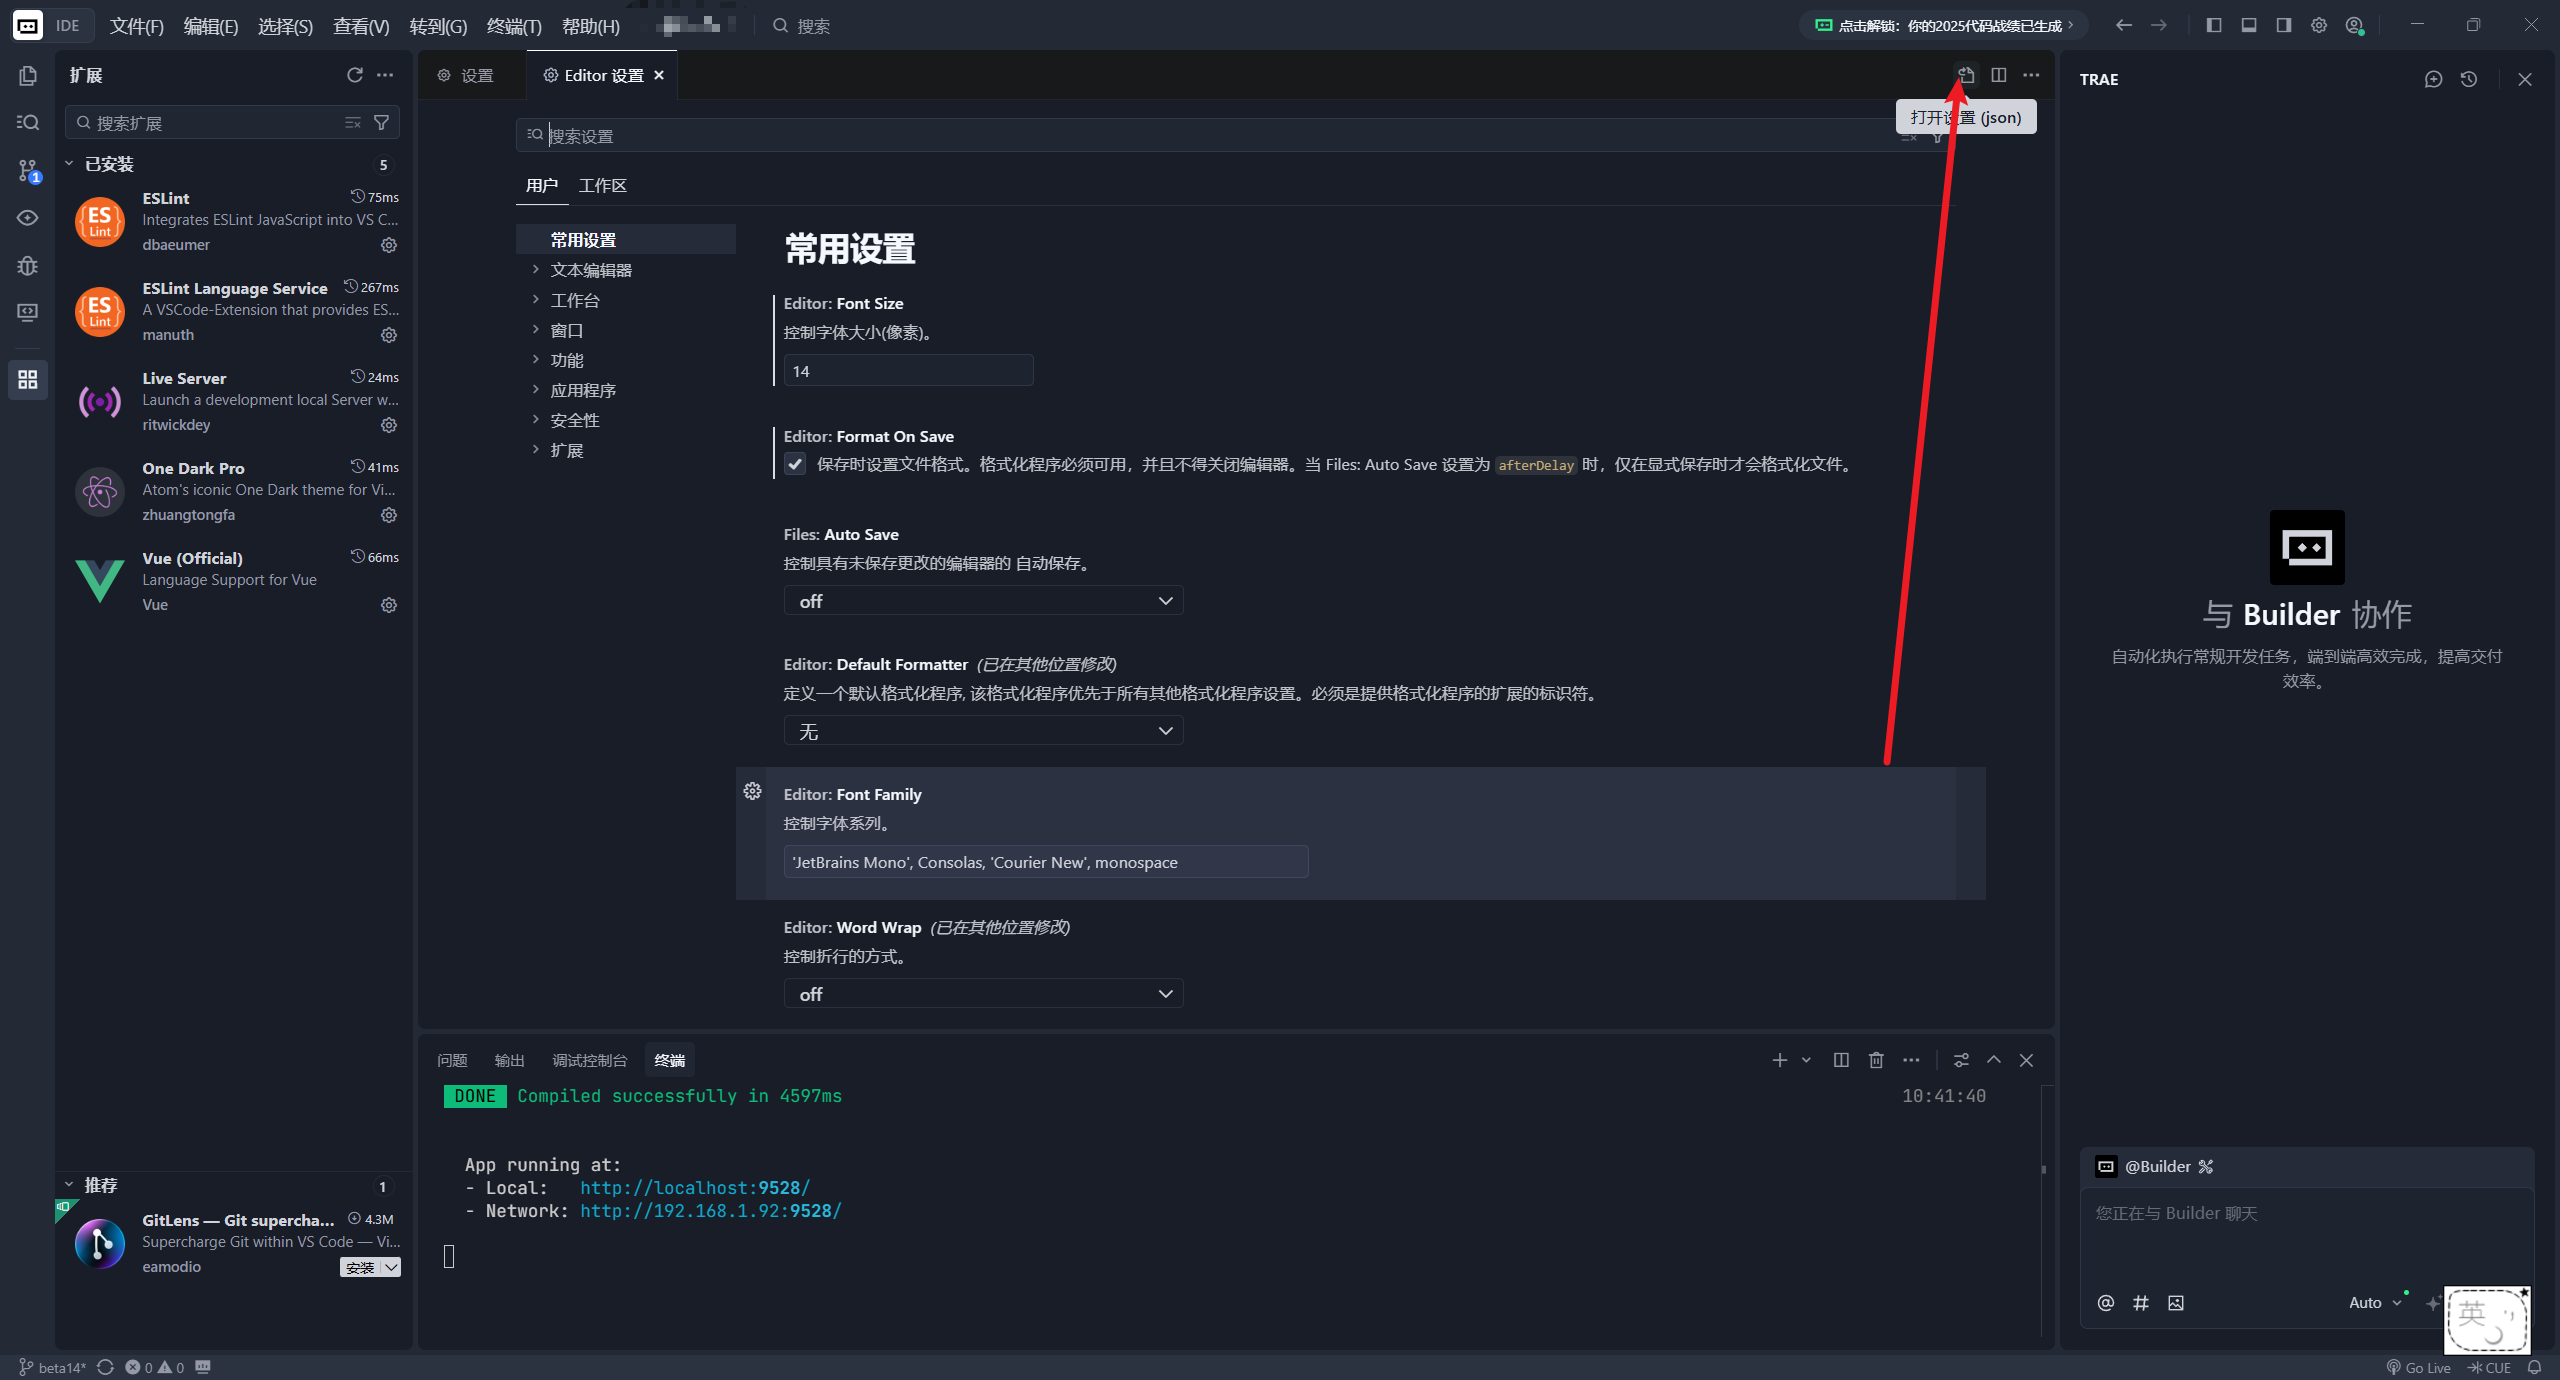The width and height of the screenshot is (2560, 1380).
Task: Switch to 工作区 settings tab
Action: point(602,185)
